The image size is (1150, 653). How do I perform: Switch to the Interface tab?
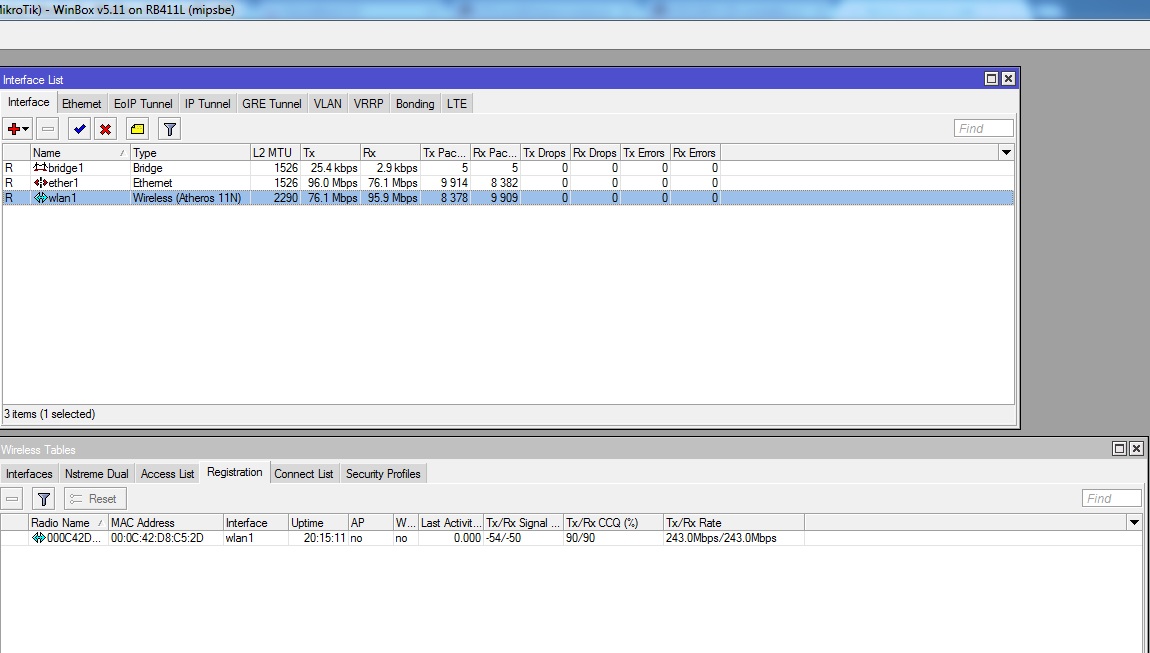(x=29, y=103)
